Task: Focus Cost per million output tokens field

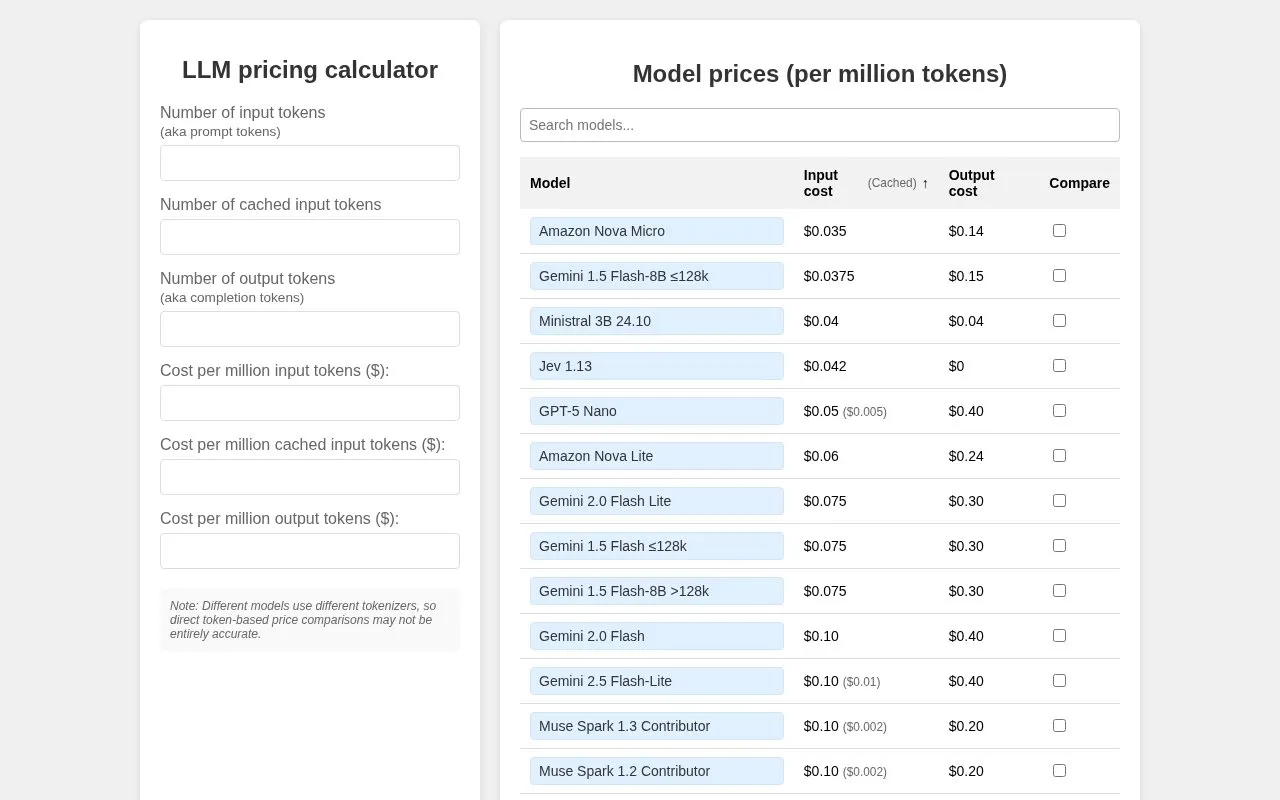Action: pyautogui.click(x=310, y=551)
